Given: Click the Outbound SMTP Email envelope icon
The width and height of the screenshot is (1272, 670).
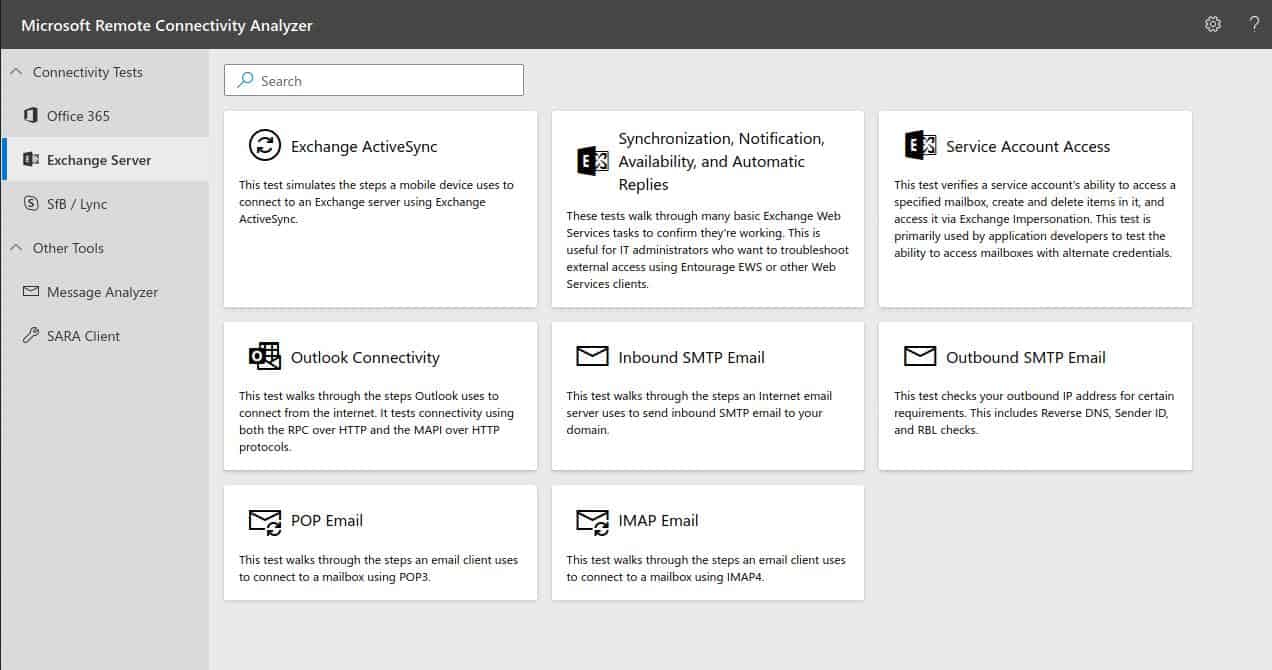Looking at the screenshot, I should pos(920,356).
